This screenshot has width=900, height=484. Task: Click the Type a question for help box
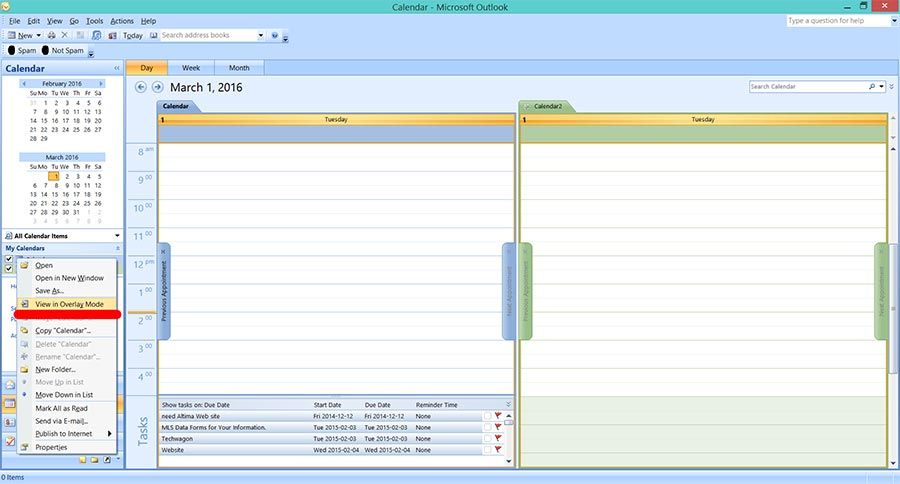837,21
